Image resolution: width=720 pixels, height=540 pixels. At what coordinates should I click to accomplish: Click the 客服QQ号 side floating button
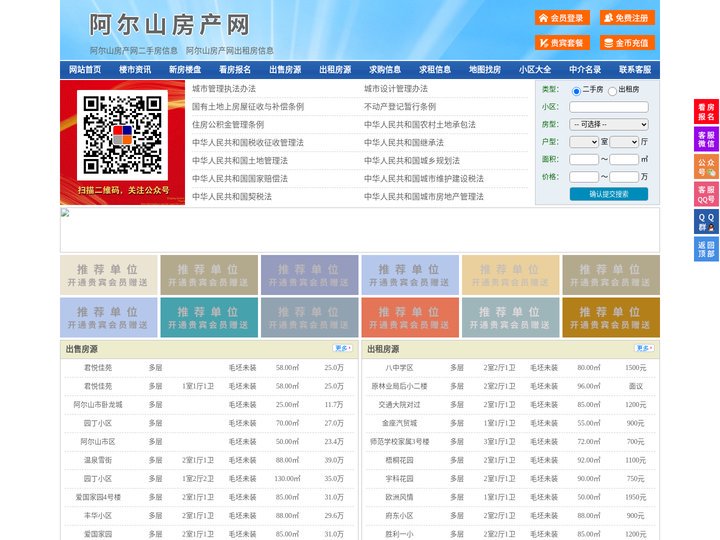(706, 194)
